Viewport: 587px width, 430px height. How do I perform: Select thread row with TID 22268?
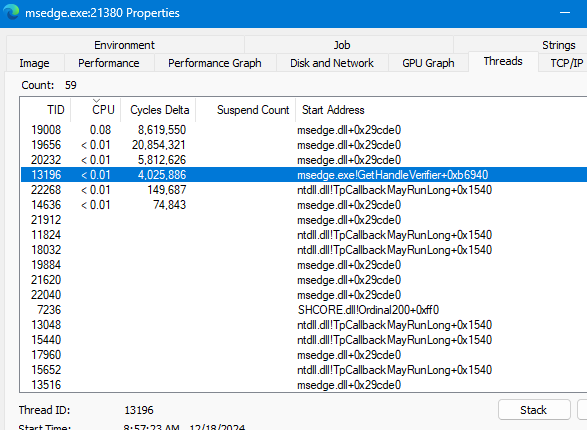click(304, 189)
